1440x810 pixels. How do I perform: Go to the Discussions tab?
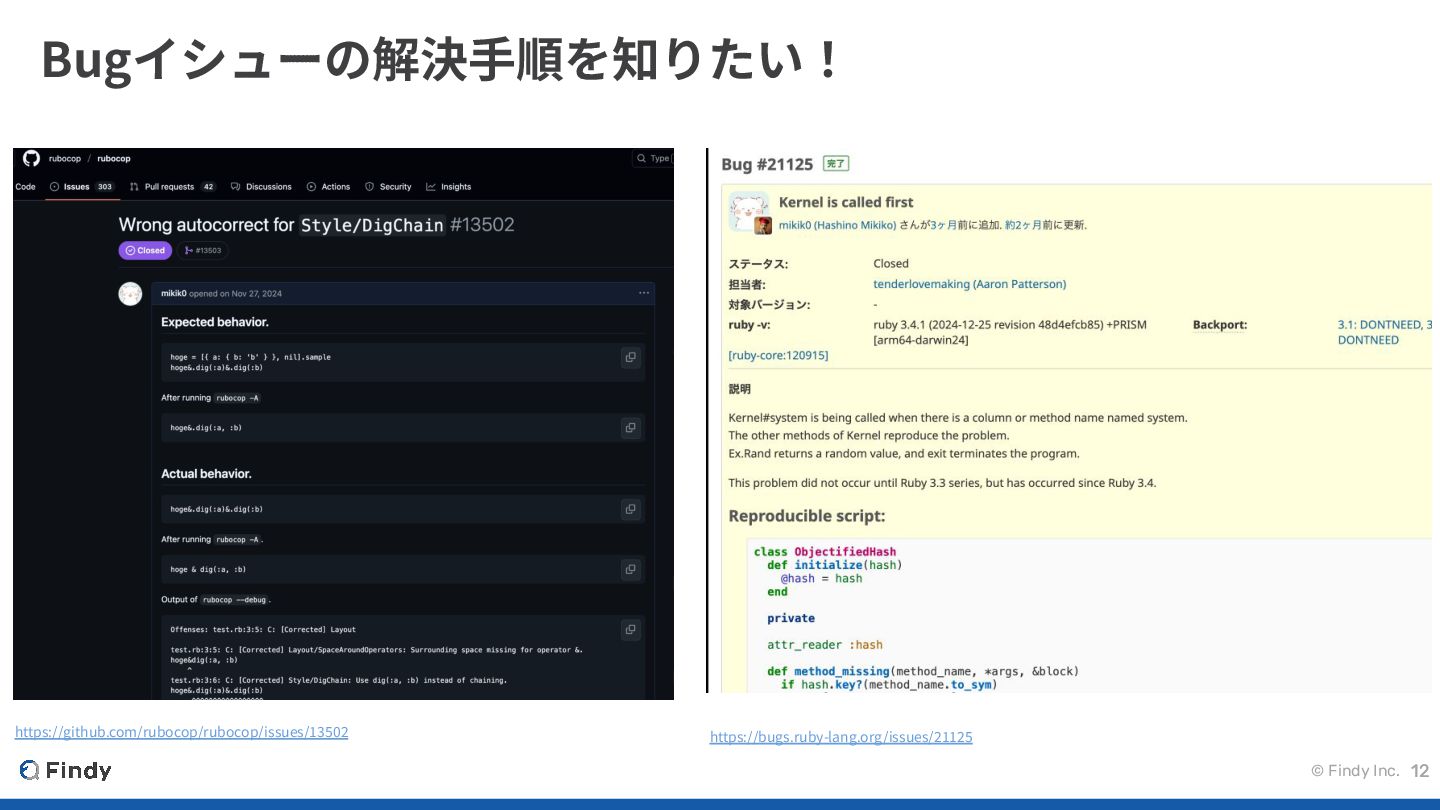pyautogui.click(x=261, y=187)
